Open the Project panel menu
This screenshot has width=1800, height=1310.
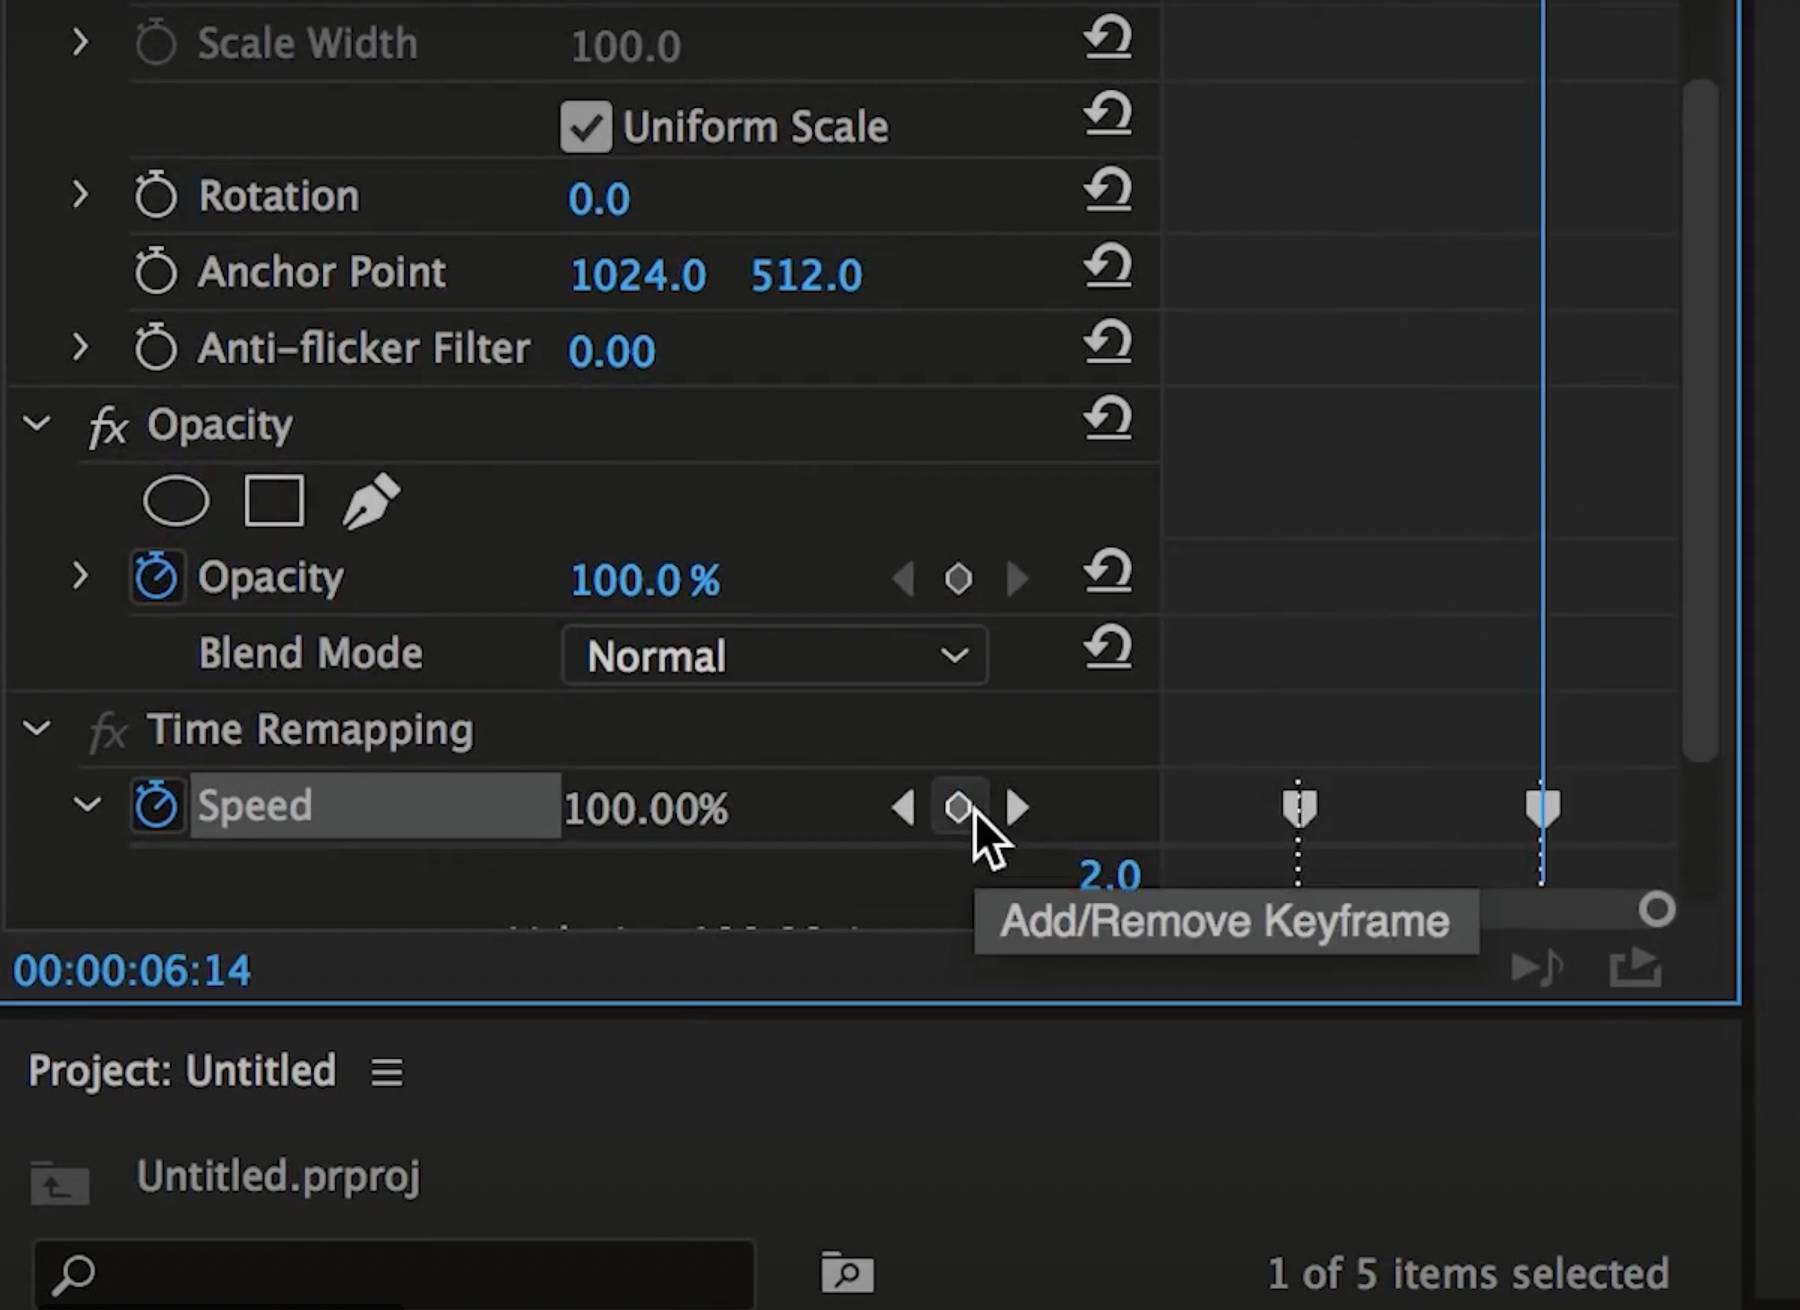[385, 1071]
